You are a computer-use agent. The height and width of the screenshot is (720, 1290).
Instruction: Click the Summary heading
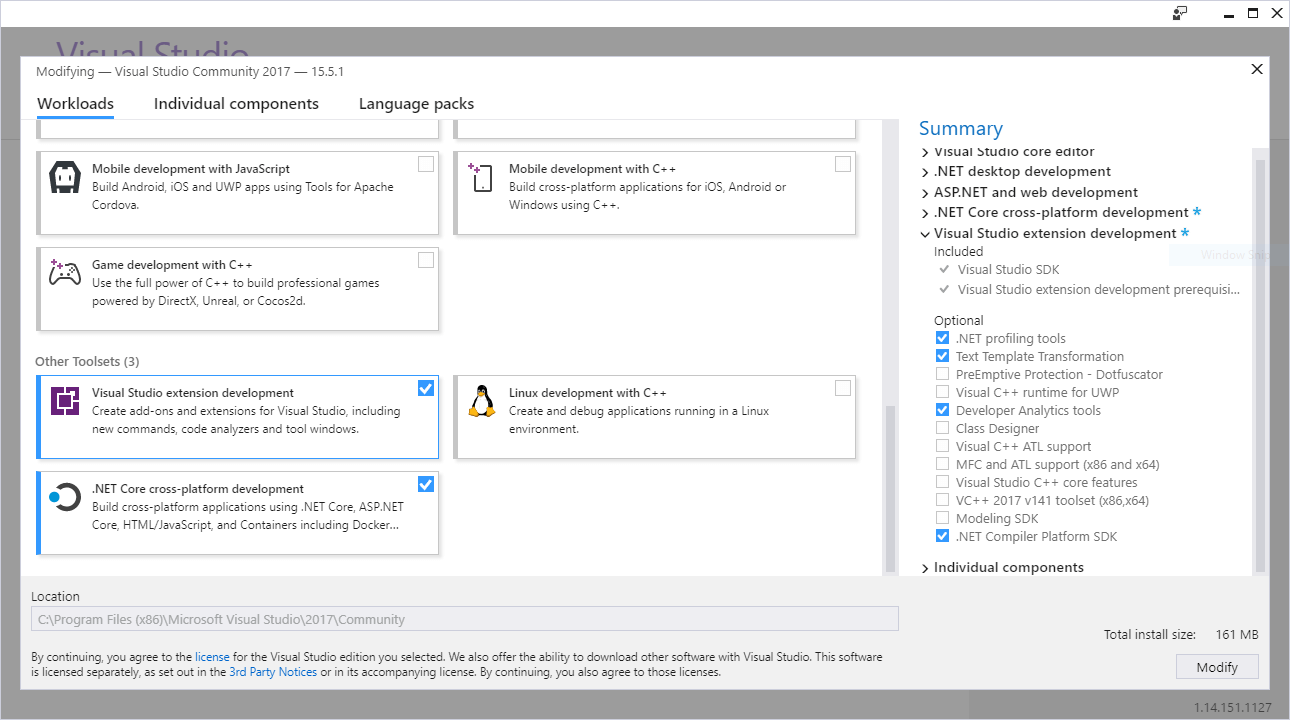[961, 128]
